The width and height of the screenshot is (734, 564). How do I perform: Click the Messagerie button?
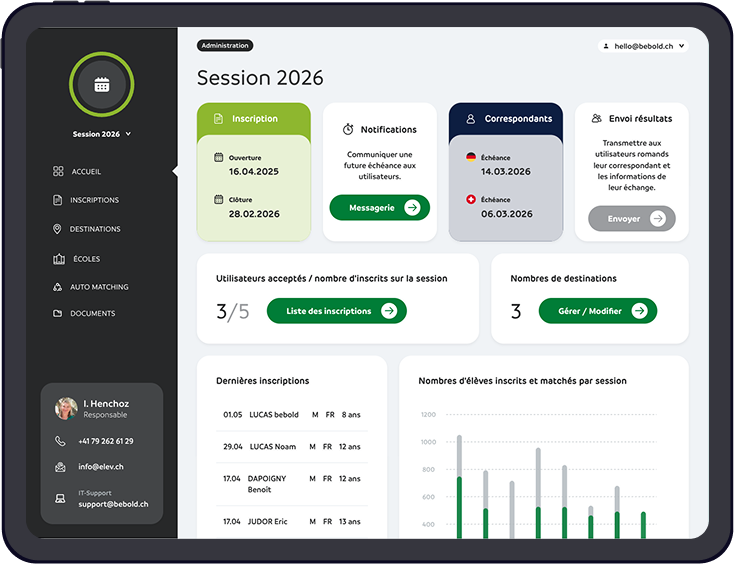pyautogui.click(x=380, y=208)
